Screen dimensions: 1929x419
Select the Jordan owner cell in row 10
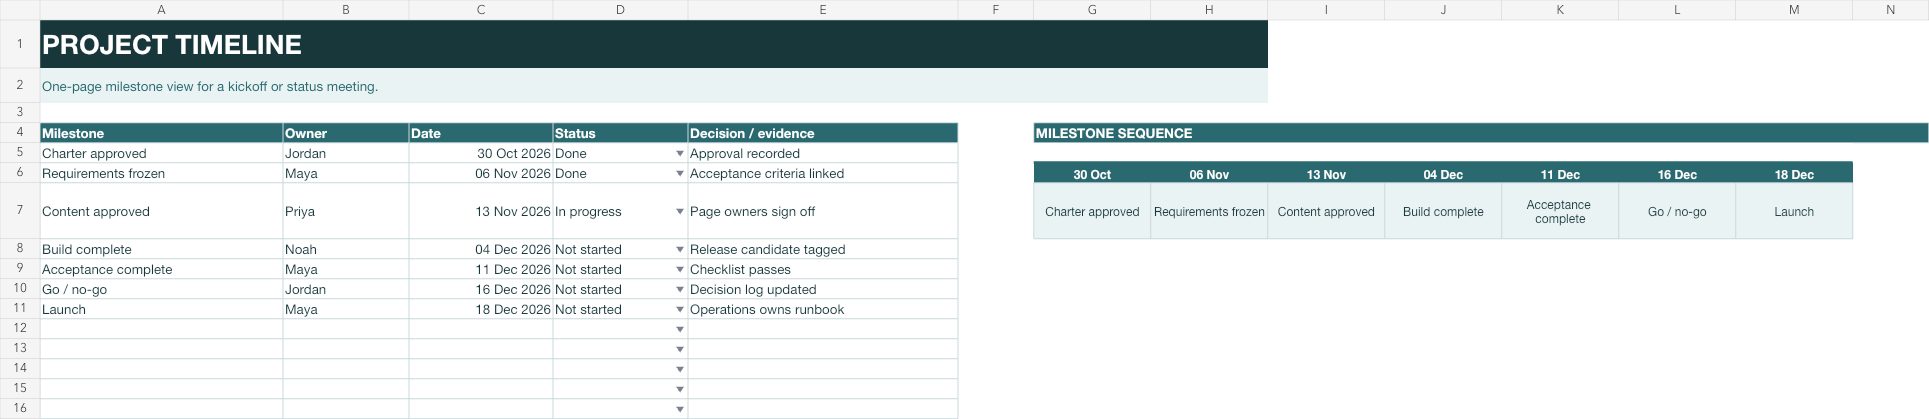coord(346,290)
